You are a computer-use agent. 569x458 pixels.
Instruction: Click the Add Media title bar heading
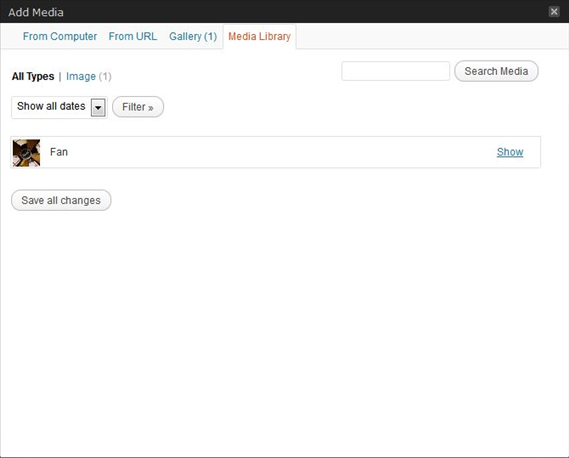point(36,12)
